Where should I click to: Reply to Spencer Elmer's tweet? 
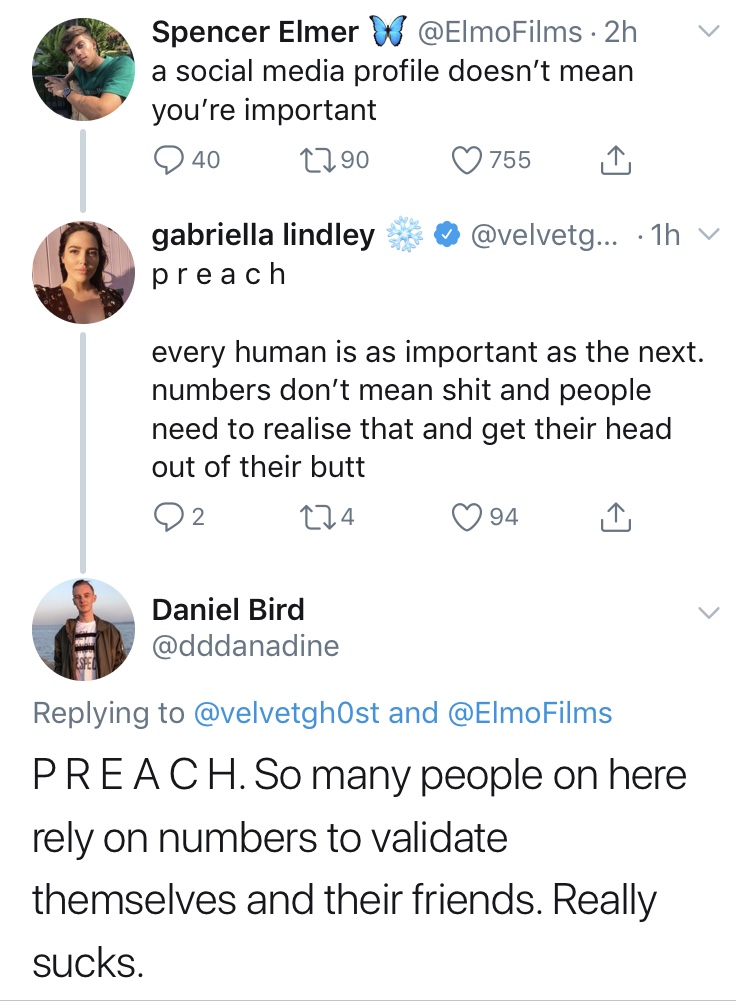click(x=168, y=159)
